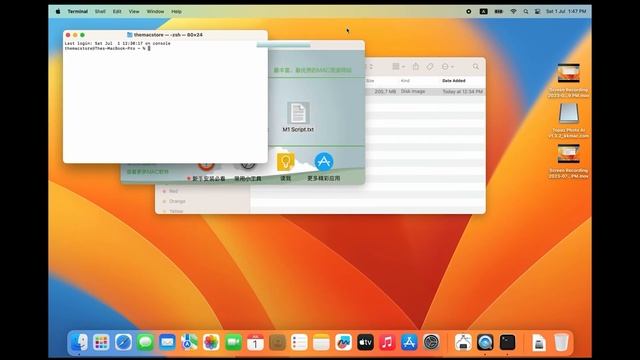Viewport: 640px width, 360px height.
Task: Click the white install-helper app Dock icon
Action: (x=463, y=342)
